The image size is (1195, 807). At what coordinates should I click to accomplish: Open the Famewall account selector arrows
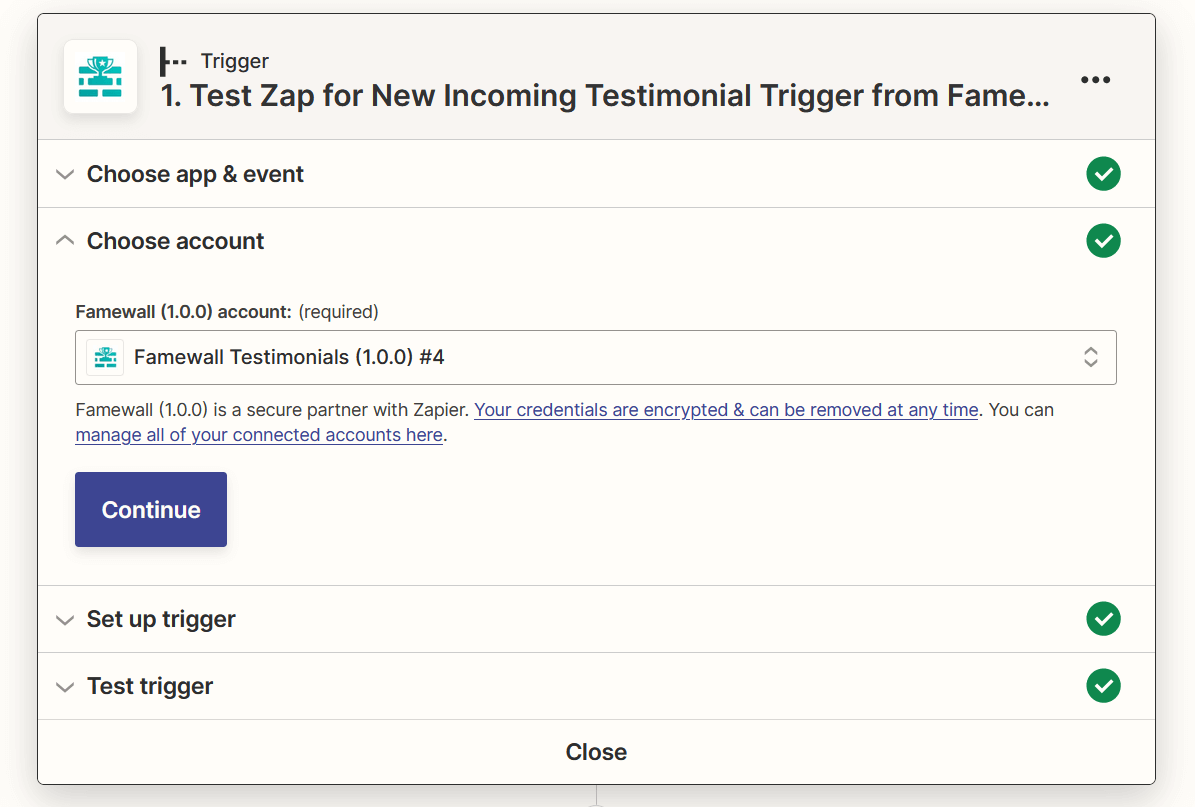tap(1091, 357)
